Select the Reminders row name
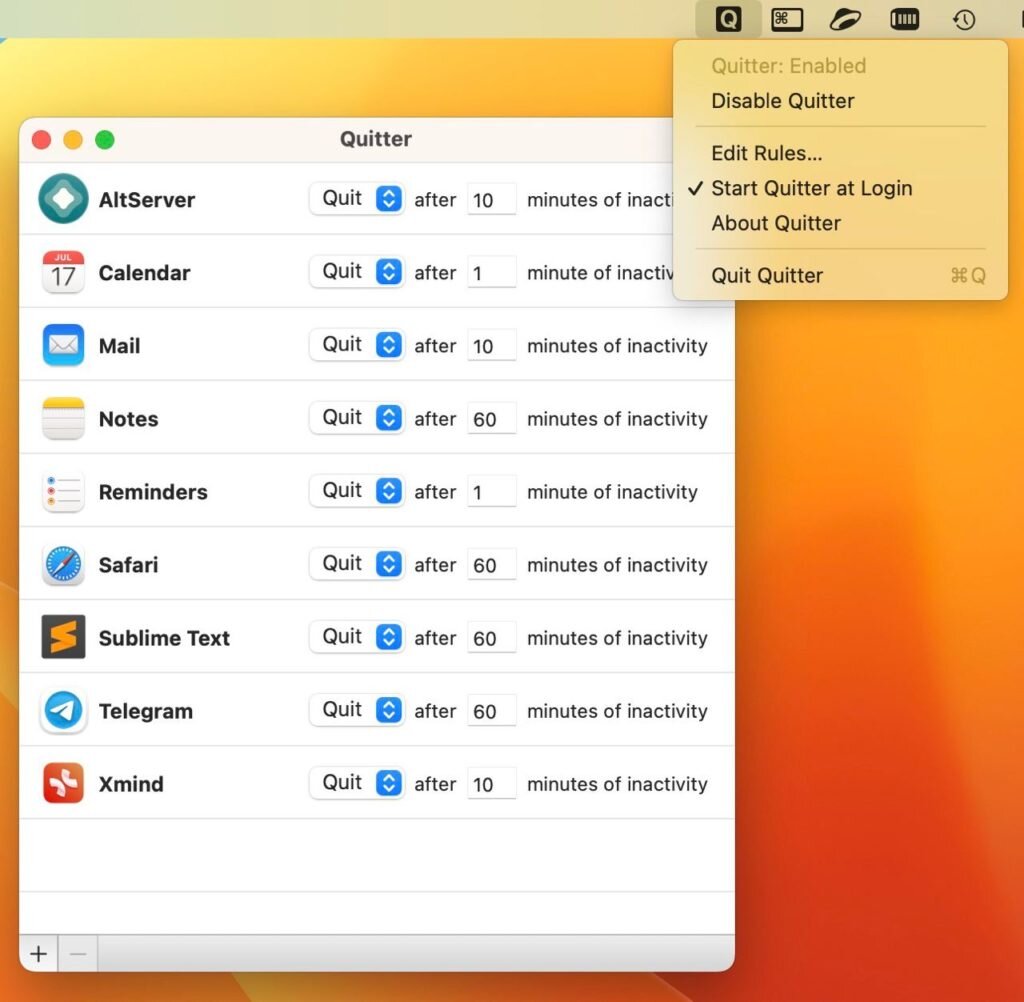The height and width of the screenshot is (1002, 1024). point(153,493)
